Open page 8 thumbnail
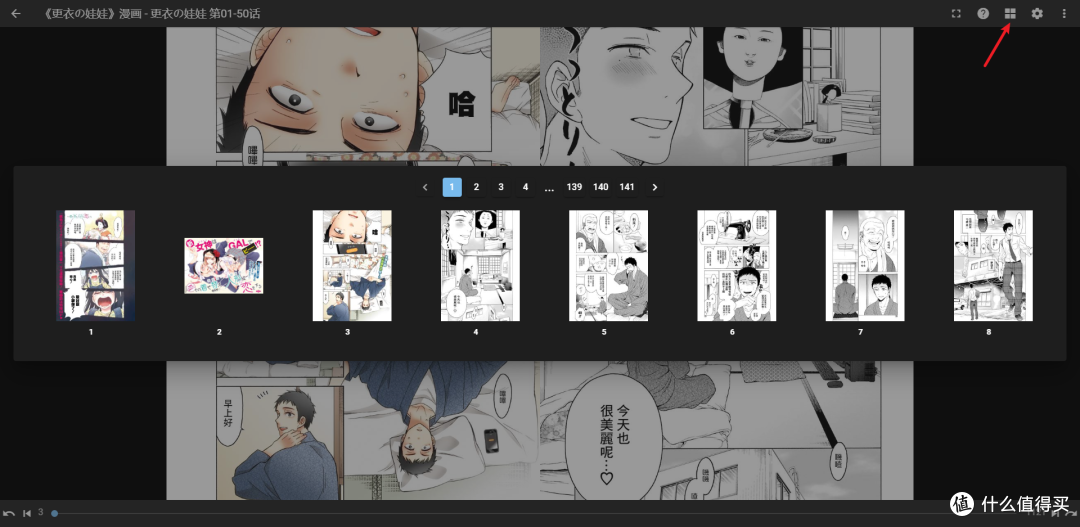The image size is (1080, 527). point(993,266)
